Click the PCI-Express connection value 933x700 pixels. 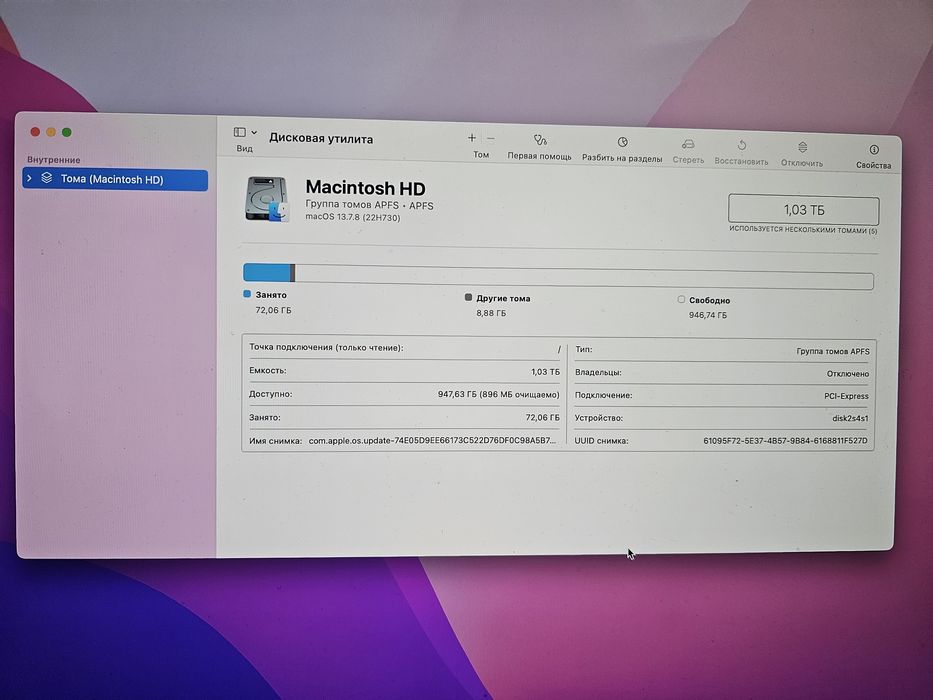coord(846,396)
